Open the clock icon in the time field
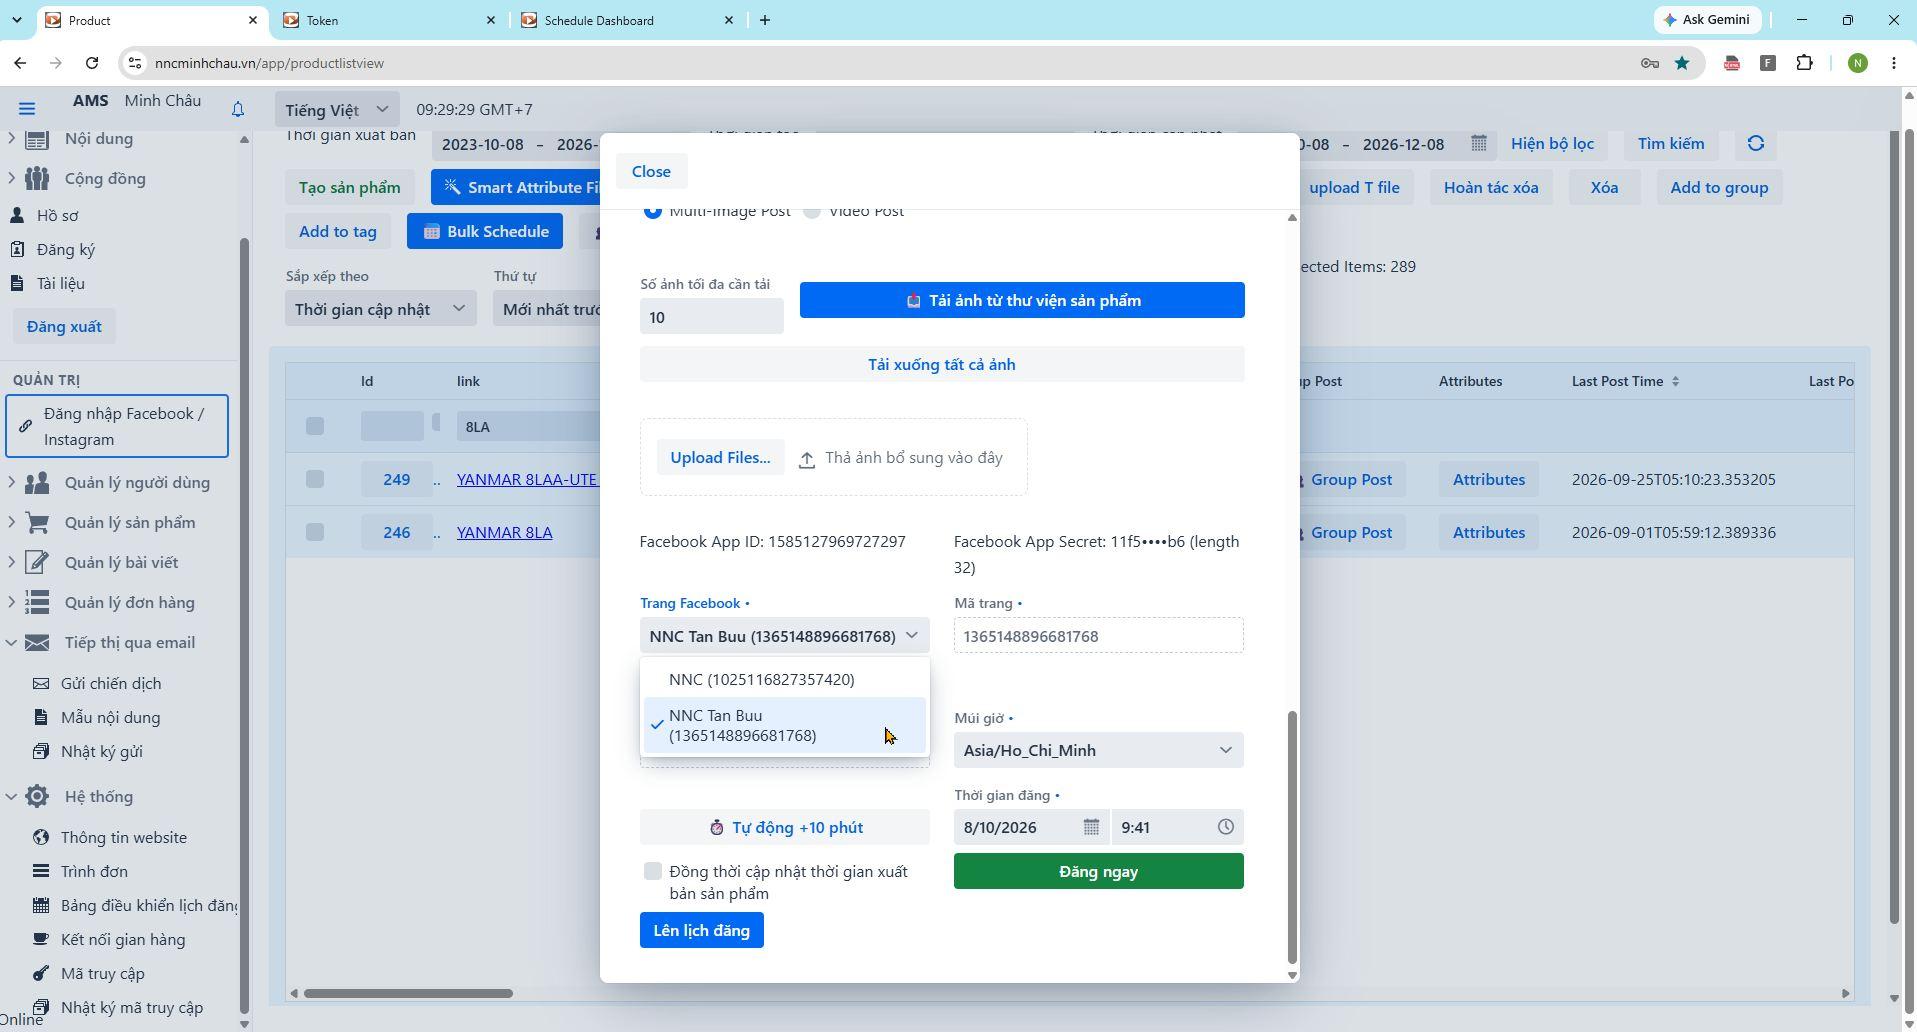This screenshot has width=1917, height=1032. click(x=1225, y=827)
